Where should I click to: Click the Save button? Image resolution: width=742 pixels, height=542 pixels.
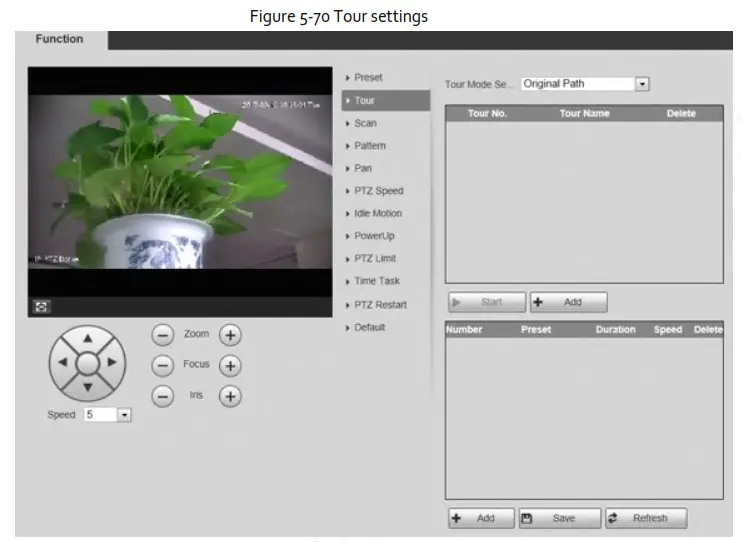(560, 518)
